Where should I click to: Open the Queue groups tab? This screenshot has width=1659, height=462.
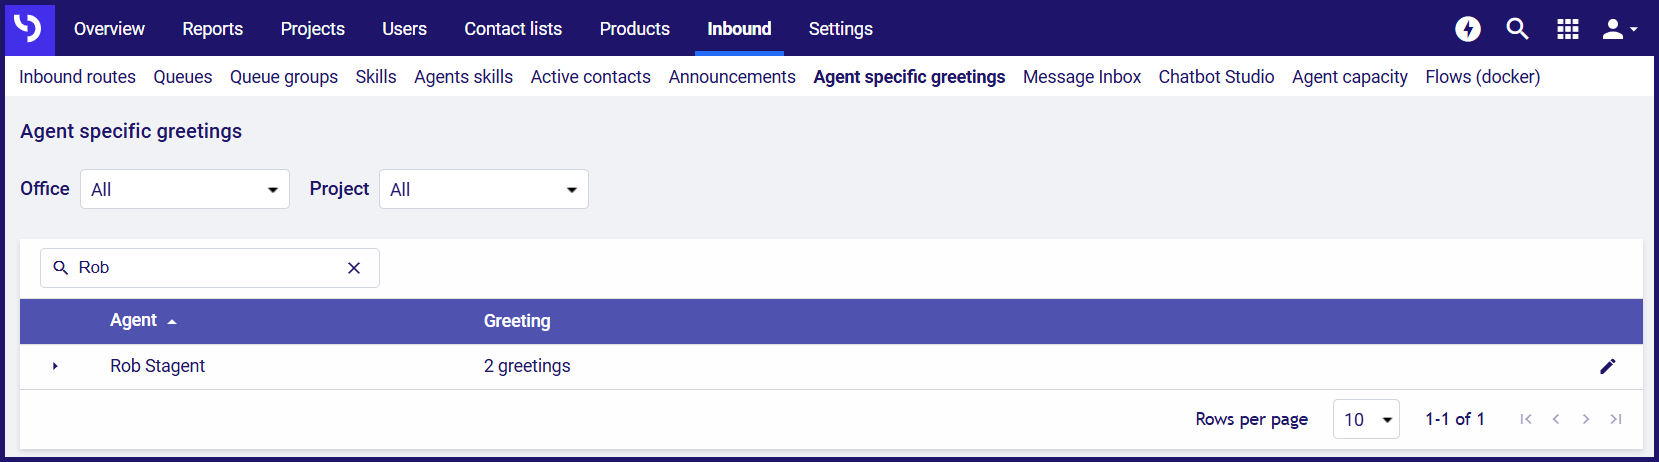pos(284,77)
